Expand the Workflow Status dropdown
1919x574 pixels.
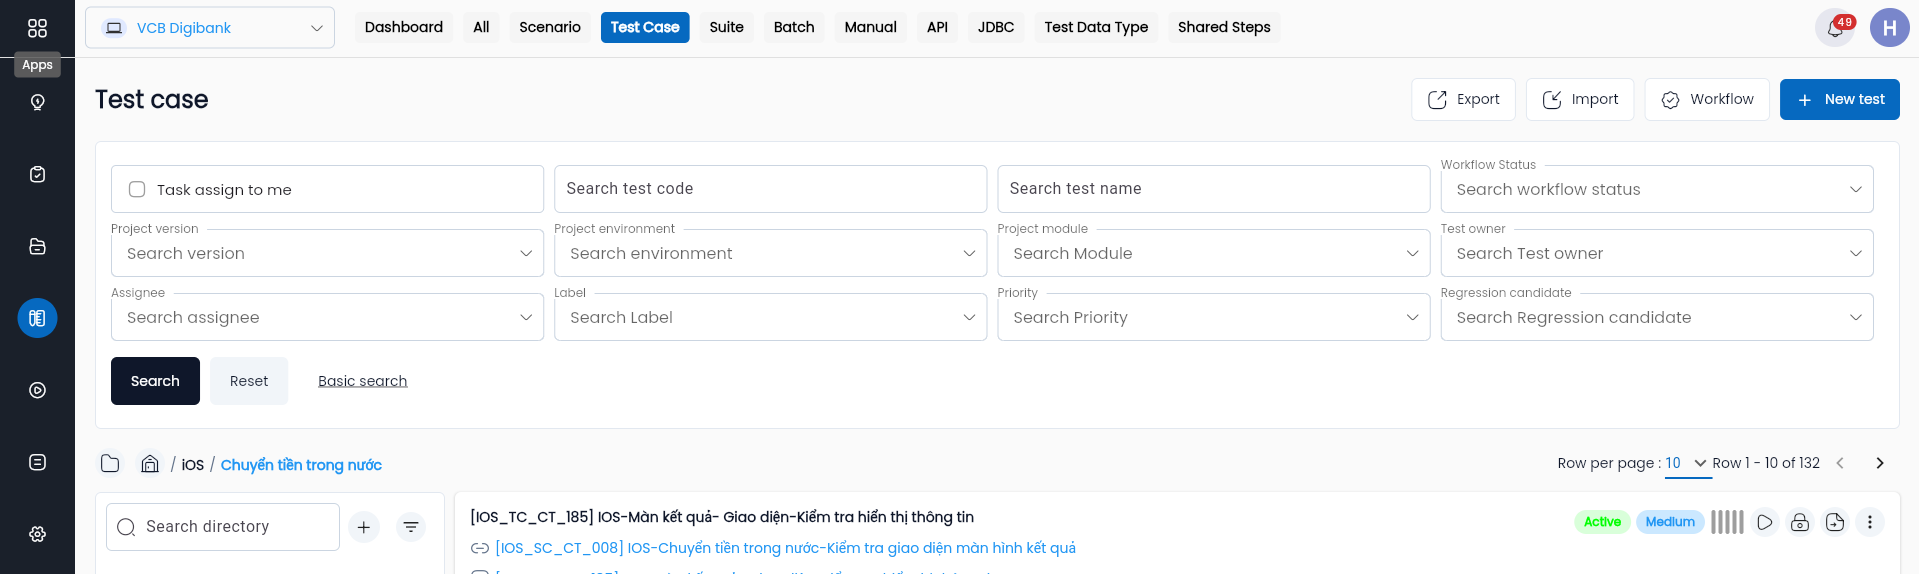pyautogui.click(x=1657, y=189)
